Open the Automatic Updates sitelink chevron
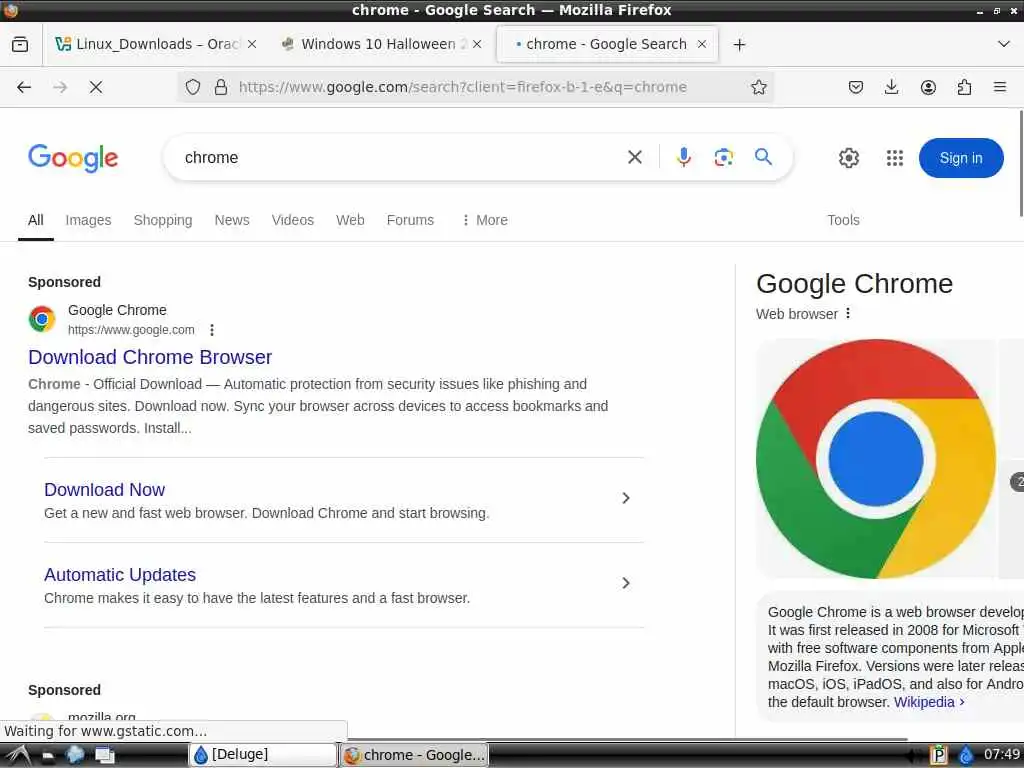The image size is (1024, 768). click(x=626, y=583)
